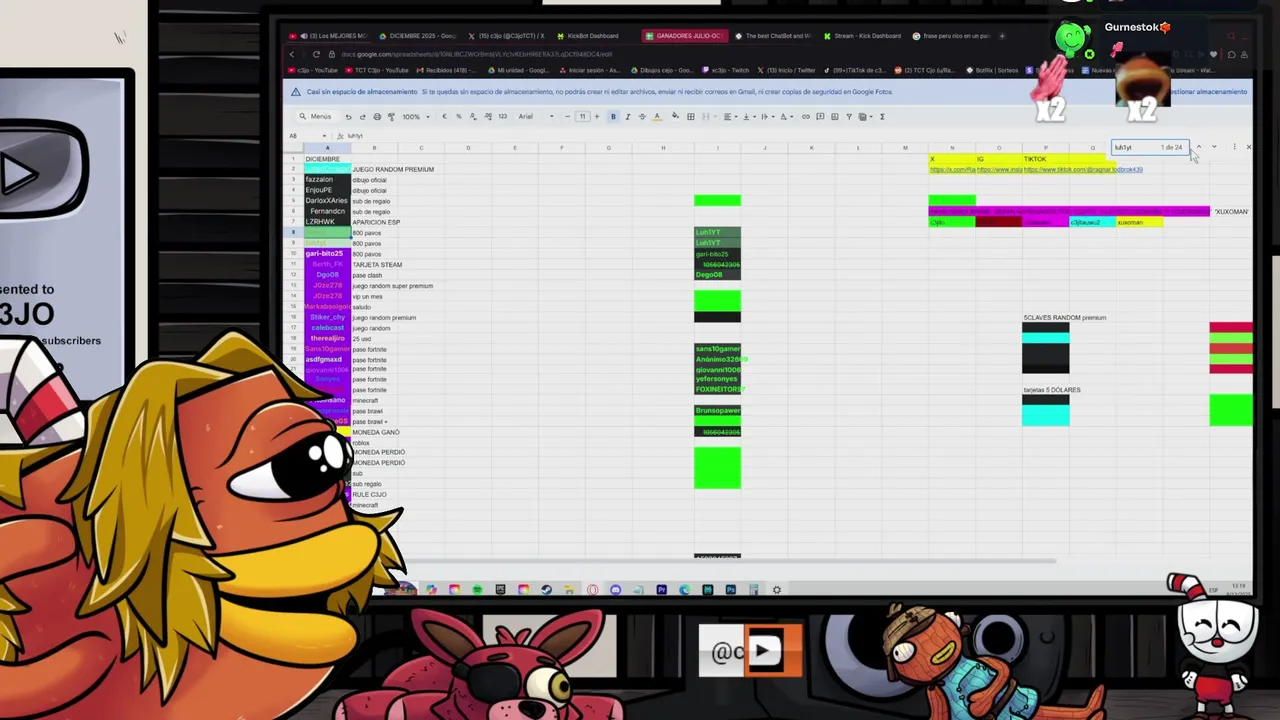This screenshot has height=720, width=1280.
Task: Click the Menús search box
Action: 318,116
